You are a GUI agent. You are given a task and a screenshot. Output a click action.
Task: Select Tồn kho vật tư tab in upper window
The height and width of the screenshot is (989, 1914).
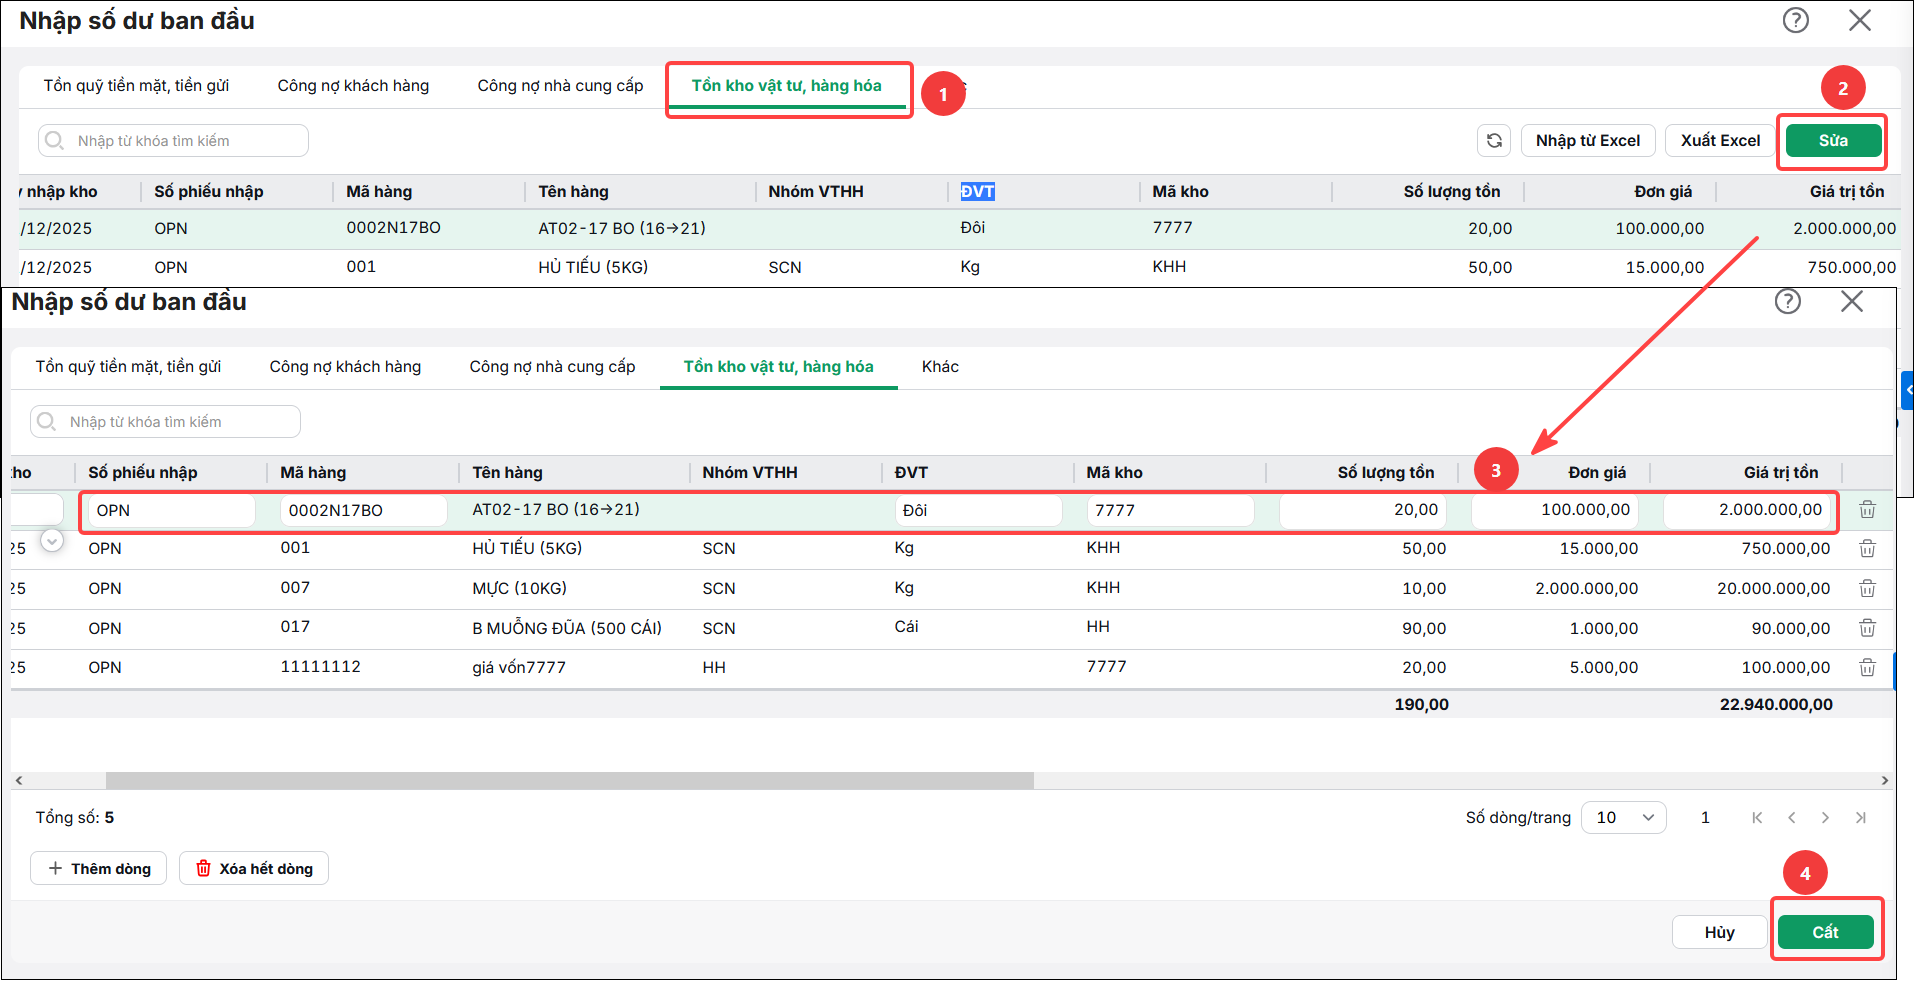click(x=787, y=86)
